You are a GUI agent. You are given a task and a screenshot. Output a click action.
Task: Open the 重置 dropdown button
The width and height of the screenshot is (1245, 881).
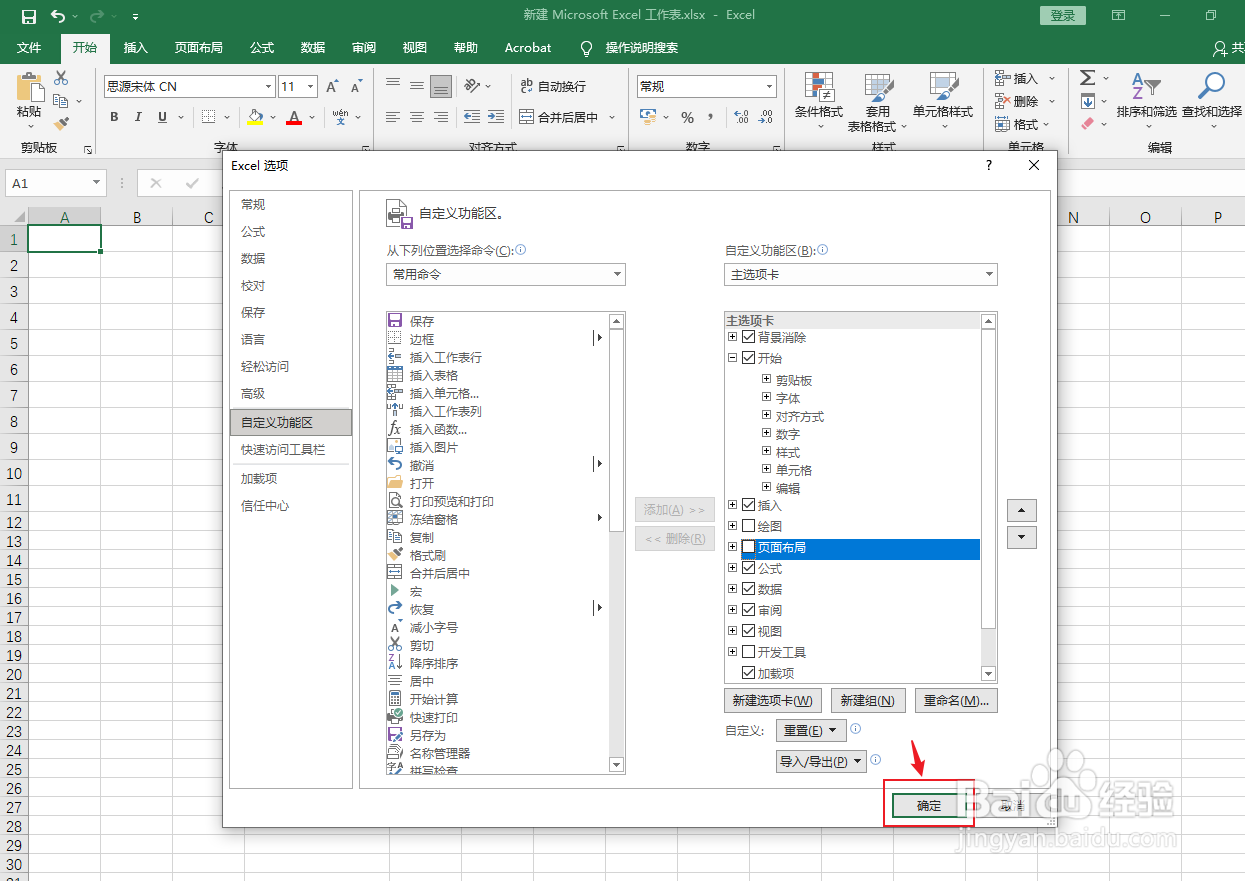click(x=811, y=730)
